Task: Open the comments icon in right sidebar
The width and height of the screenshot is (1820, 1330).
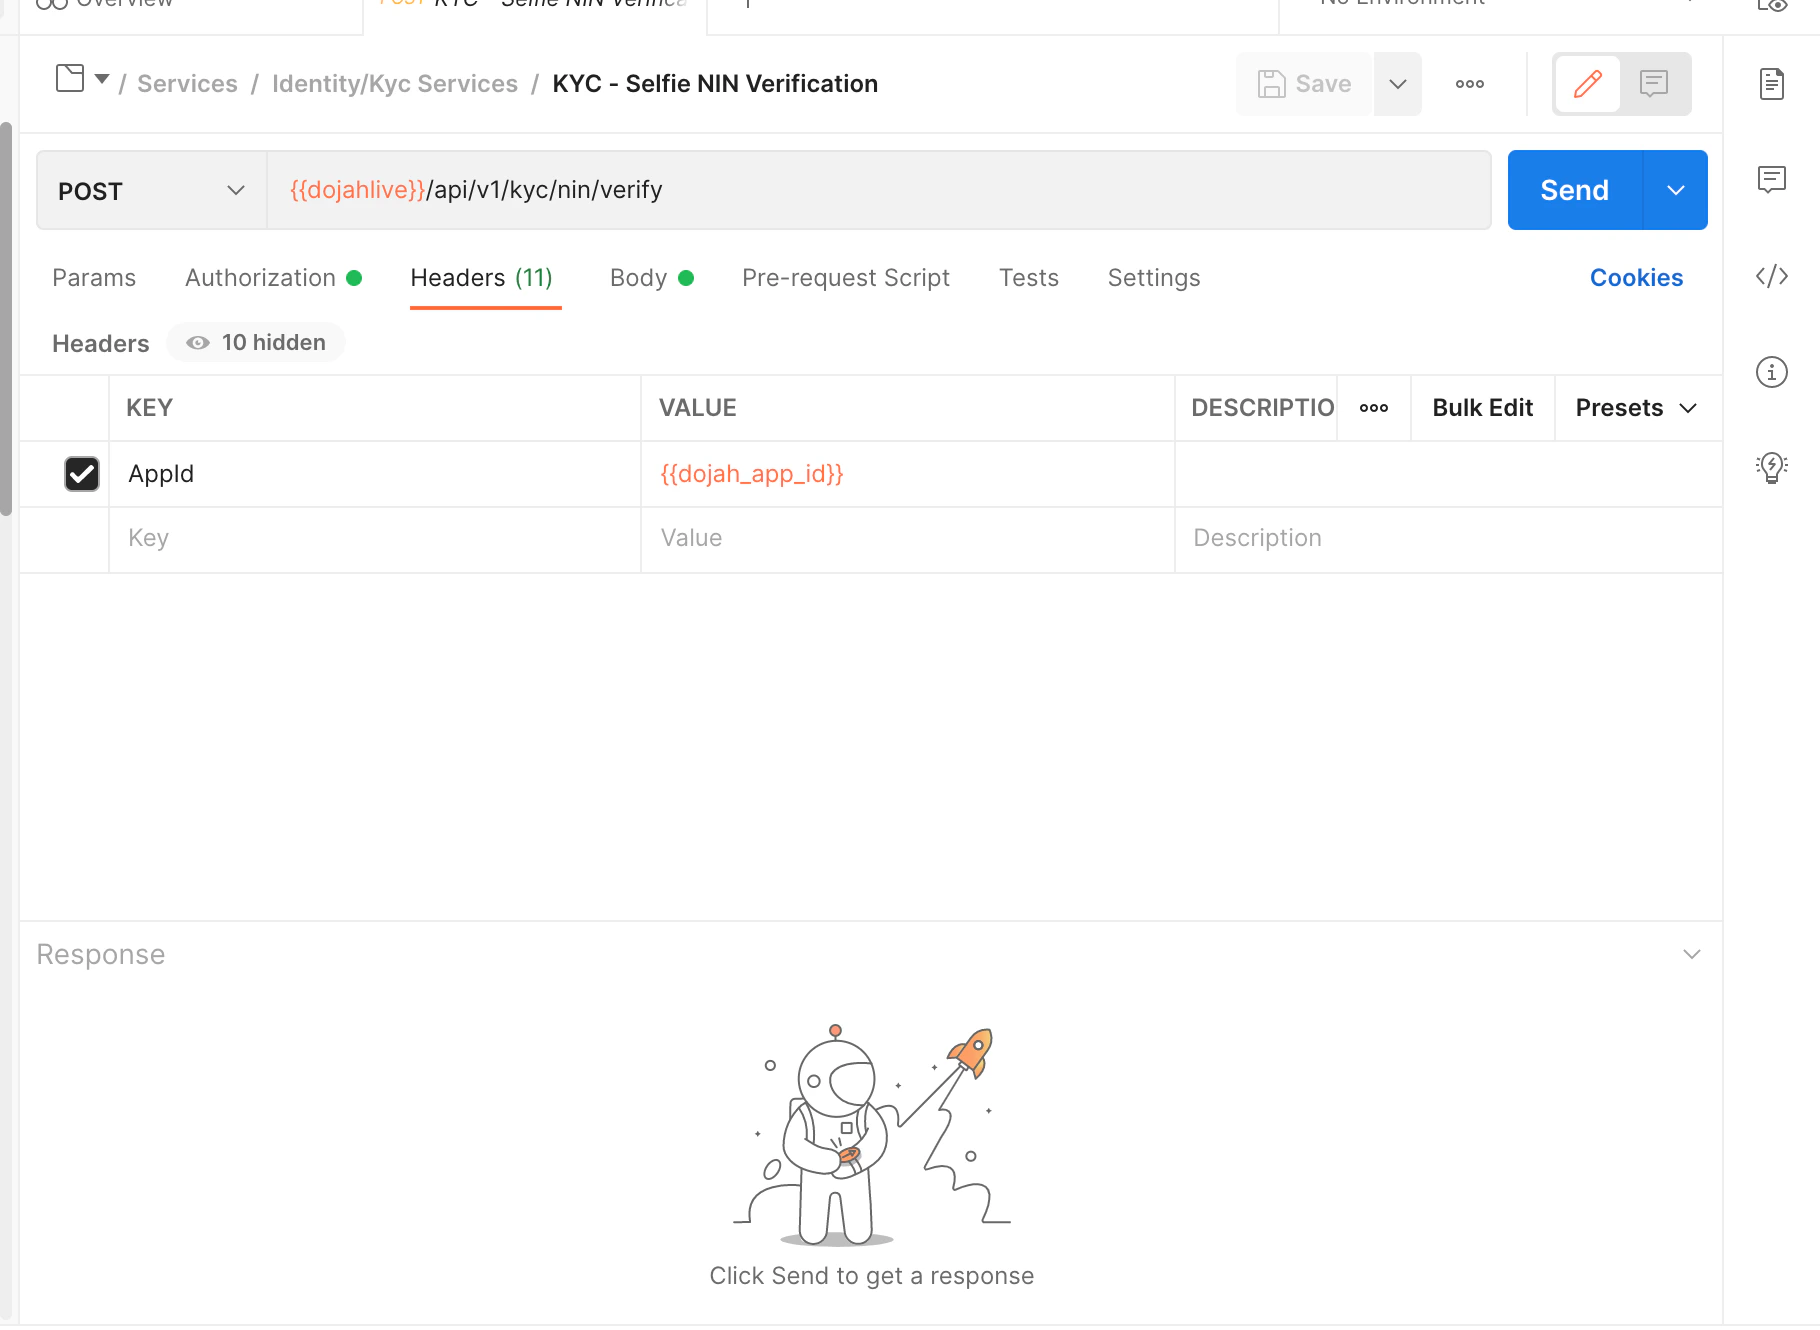Action: [x=1771, y=180]
